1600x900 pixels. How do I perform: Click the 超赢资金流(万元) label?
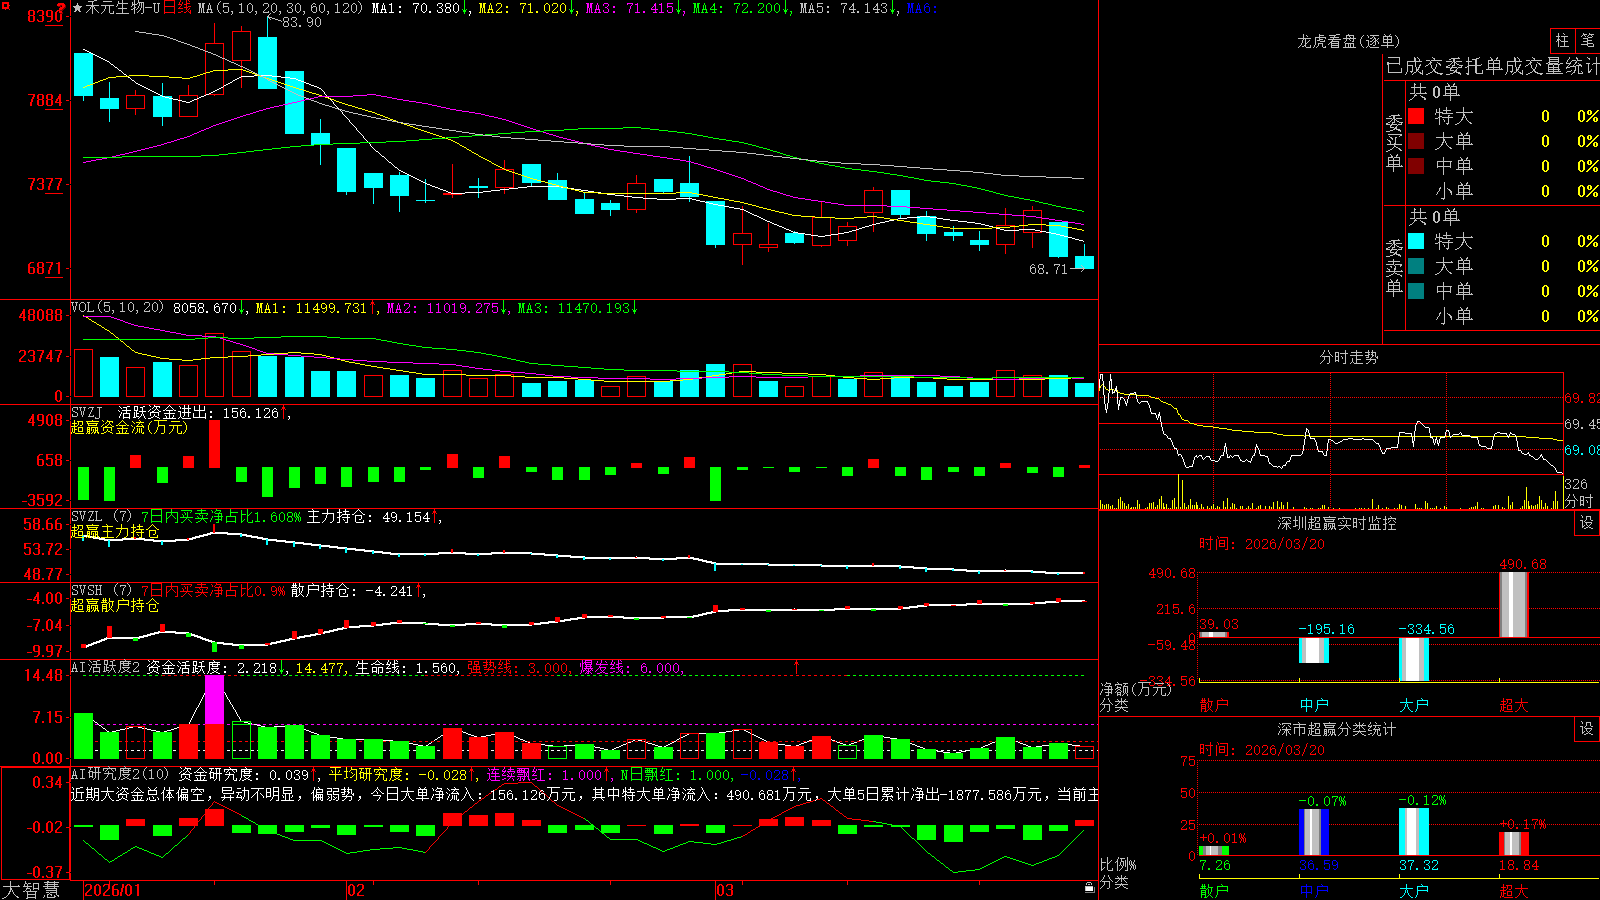click(x=129, y=428)
